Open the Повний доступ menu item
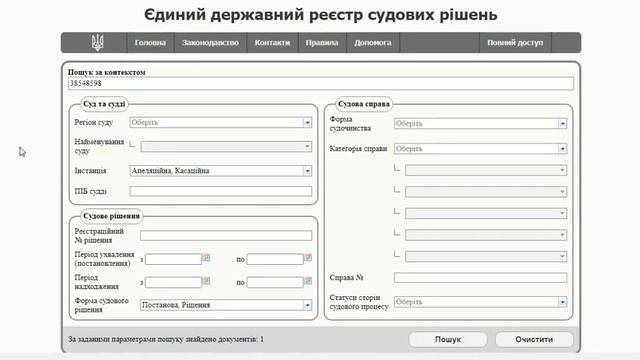Screen dimensions: 640x360 point(515,42)
